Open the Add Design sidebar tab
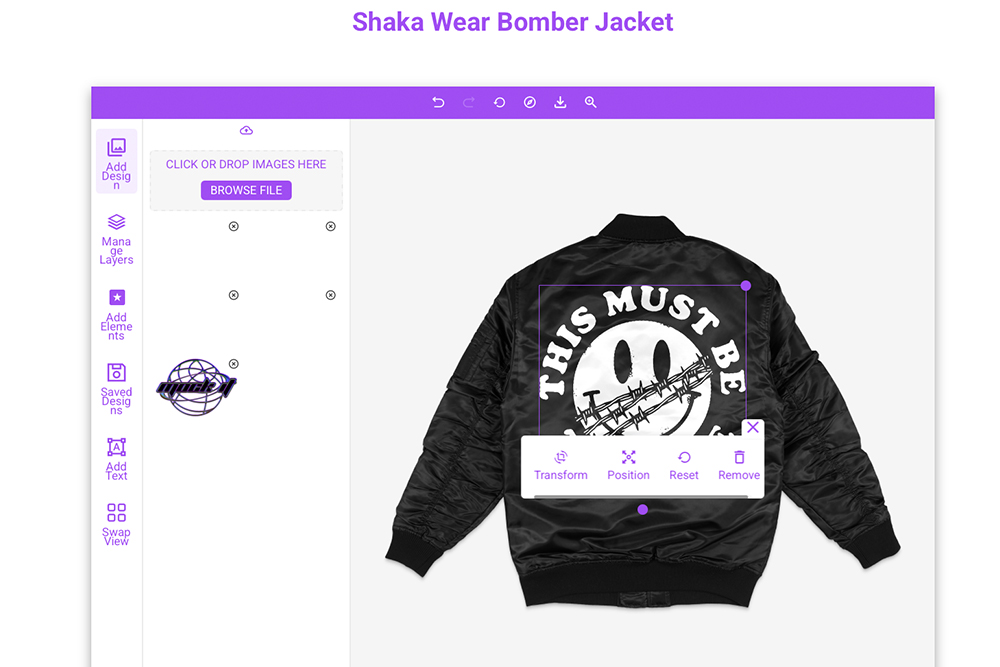1000x667 pixels. [116, 162]
